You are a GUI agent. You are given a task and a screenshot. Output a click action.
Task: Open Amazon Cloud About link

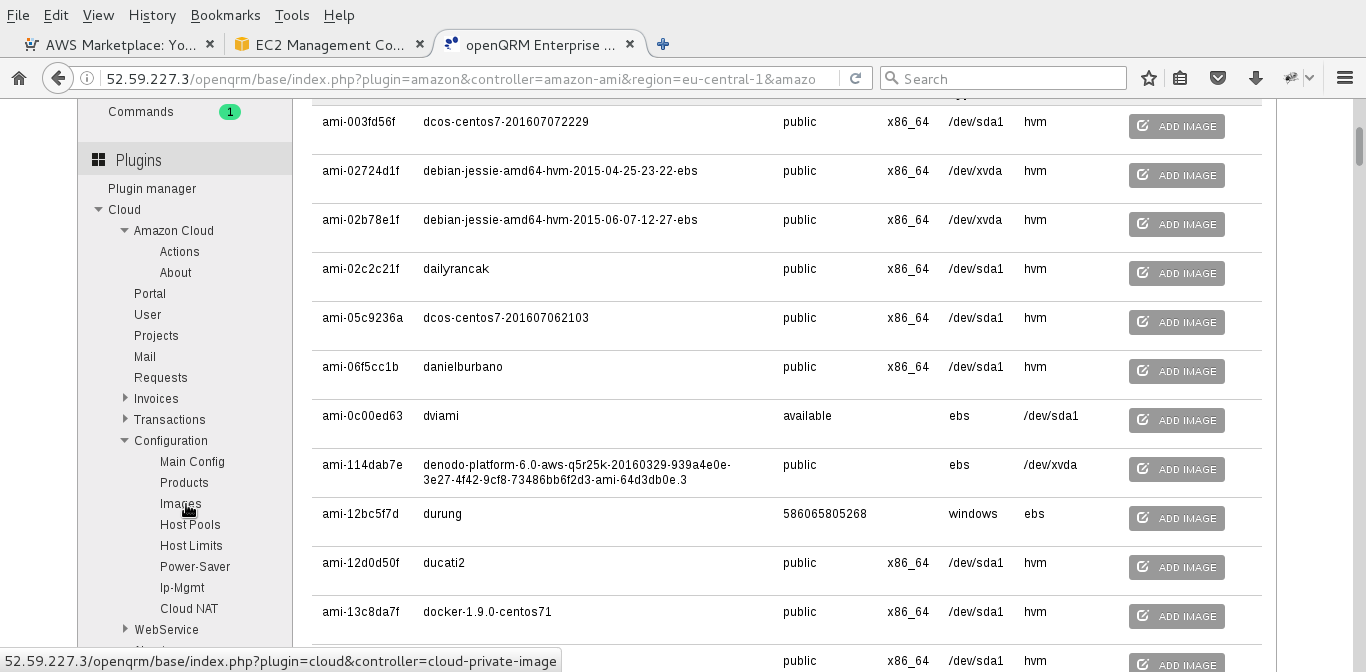point(175,273)
